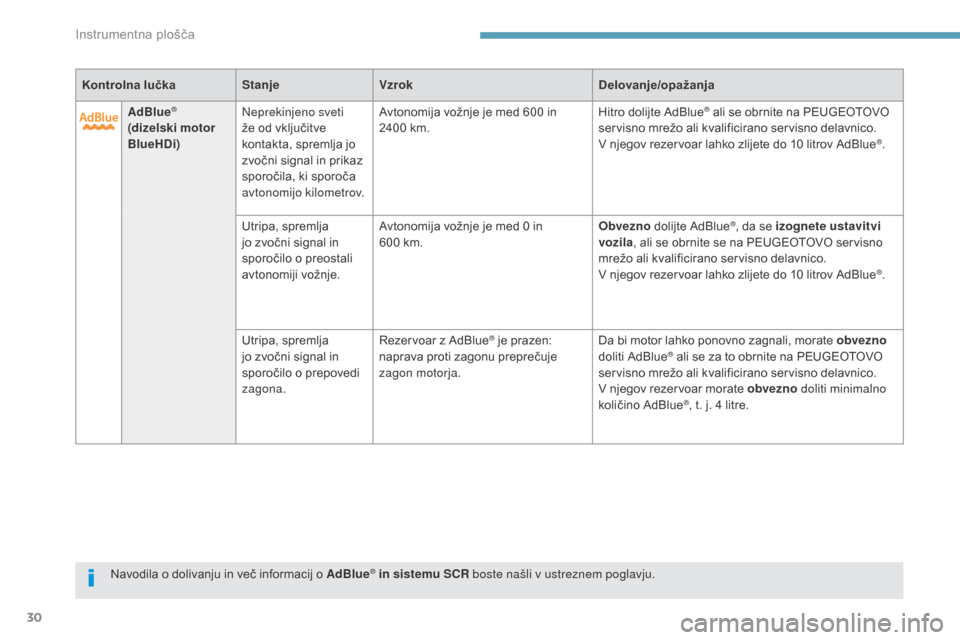
Task: Click the status cell mentioning 'preostali avtonomiji vožnje'
Action: tap(304, 273)
